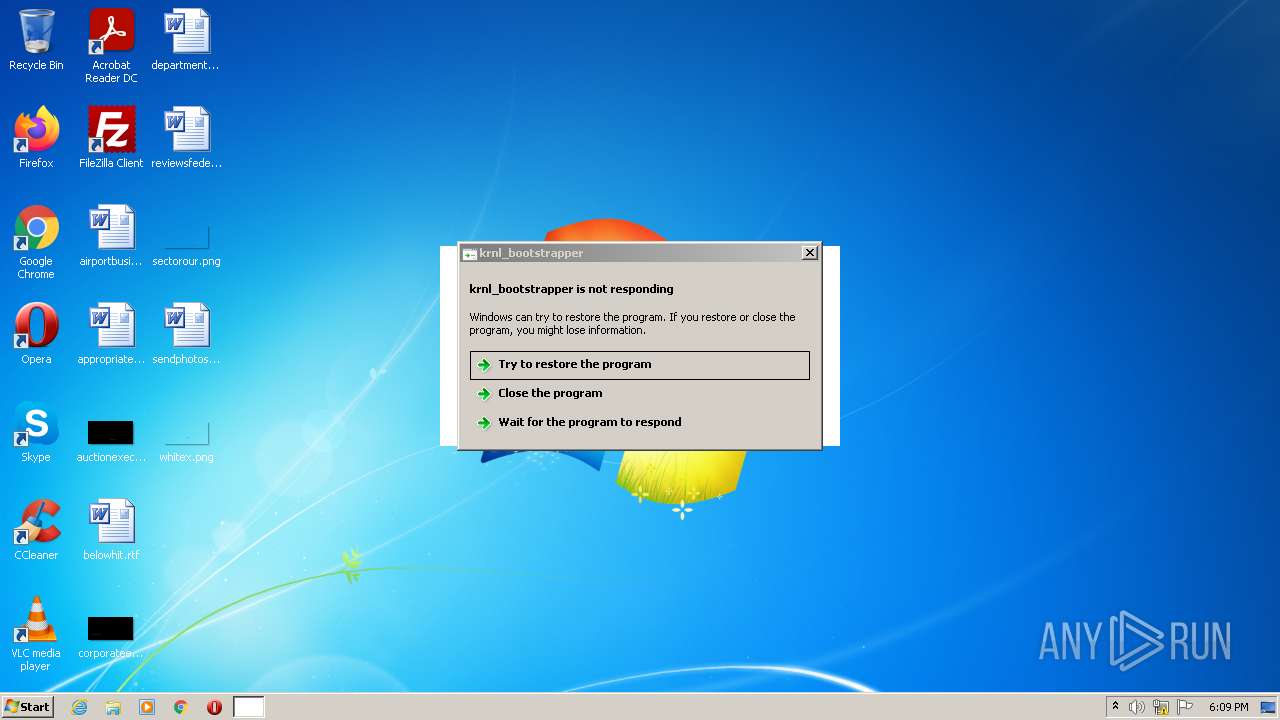
Task: Choose Wait for the program to respond
Action: click(x=640, y=422)
